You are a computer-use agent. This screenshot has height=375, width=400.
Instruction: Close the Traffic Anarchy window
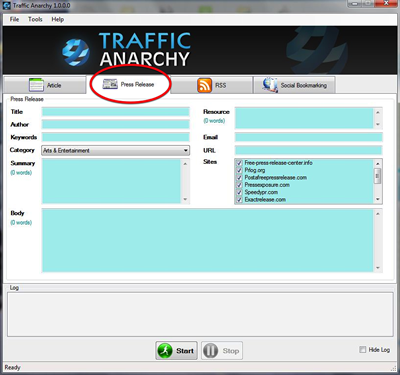[386, 3]
